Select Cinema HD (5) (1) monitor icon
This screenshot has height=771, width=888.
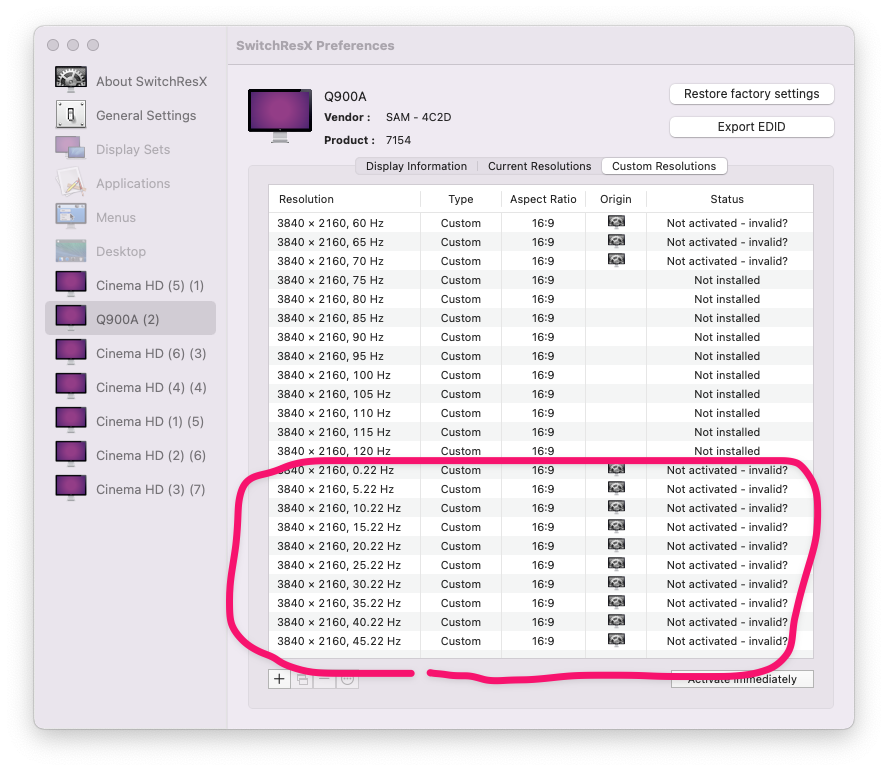click(71, 284)
